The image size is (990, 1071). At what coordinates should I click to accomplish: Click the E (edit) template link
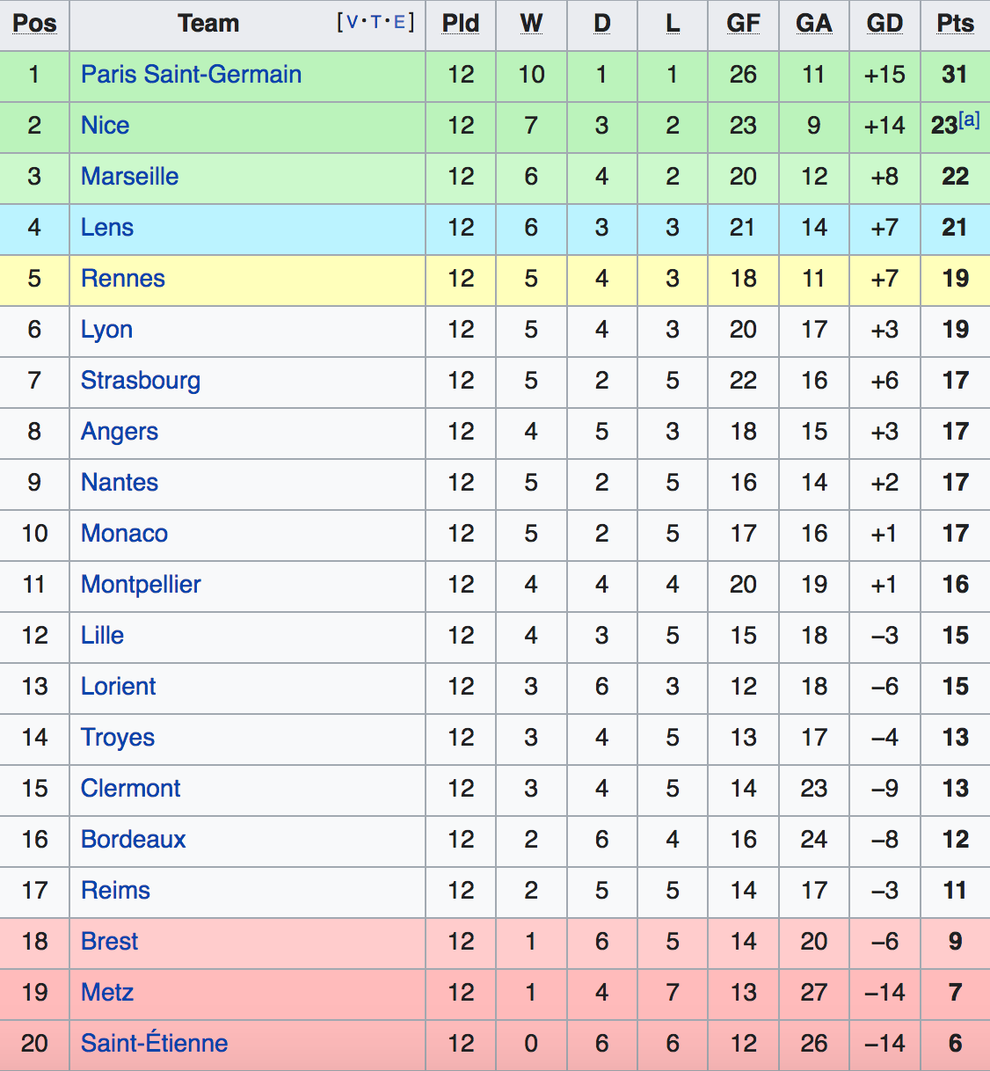coord(399,23)
